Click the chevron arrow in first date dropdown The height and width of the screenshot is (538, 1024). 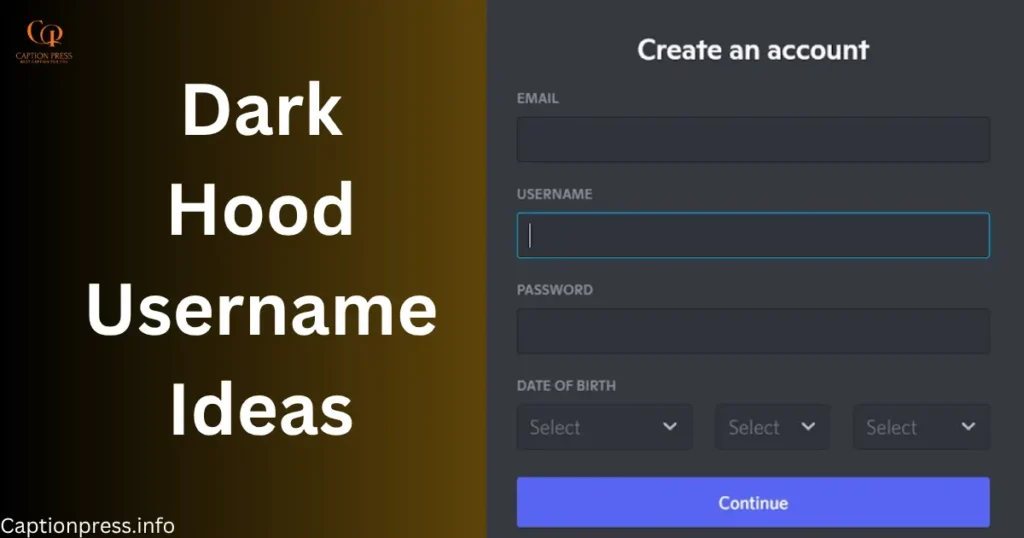pyautogui.click(x=670, y=427)
